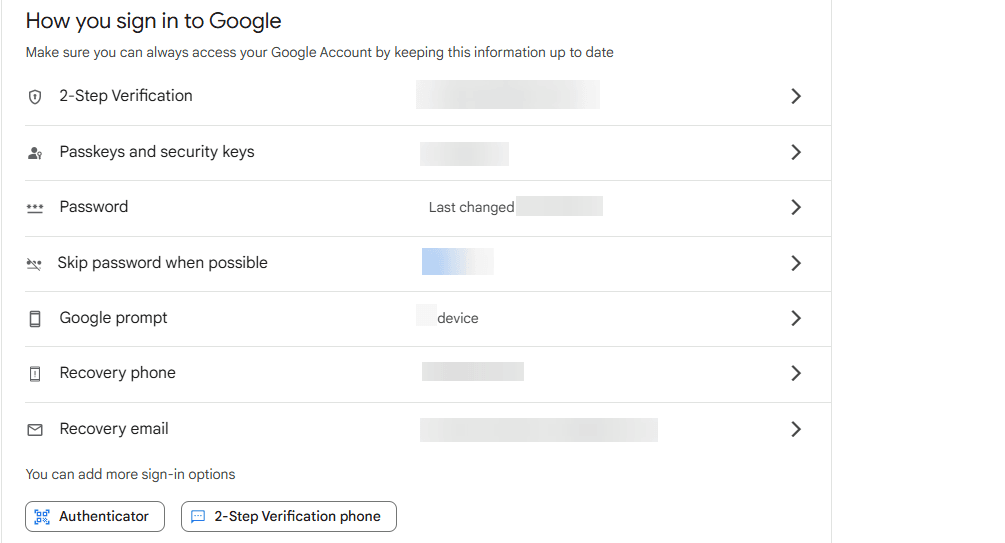This screenshot has width=1005, height=543.
Task: Open Google prompt row chevron arrow
Action: click(795, 318)
